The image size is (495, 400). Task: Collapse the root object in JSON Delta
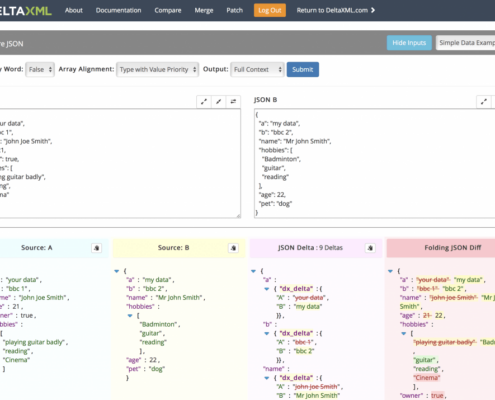[x=253, y=271]
